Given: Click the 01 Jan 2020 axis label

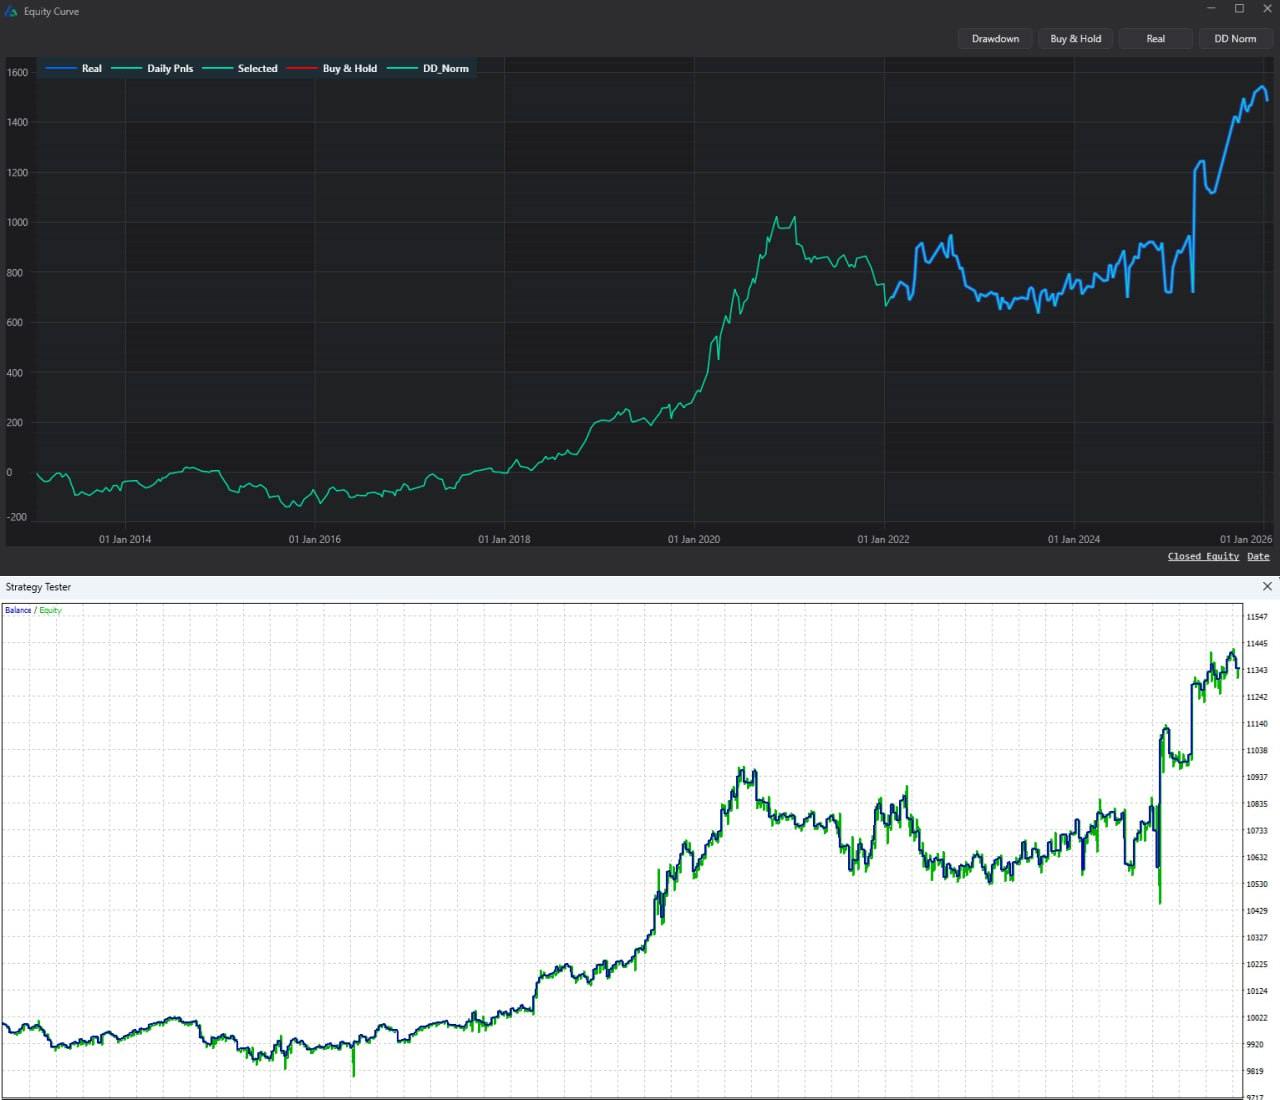Looking at the screenshot, I should point(694,539).
